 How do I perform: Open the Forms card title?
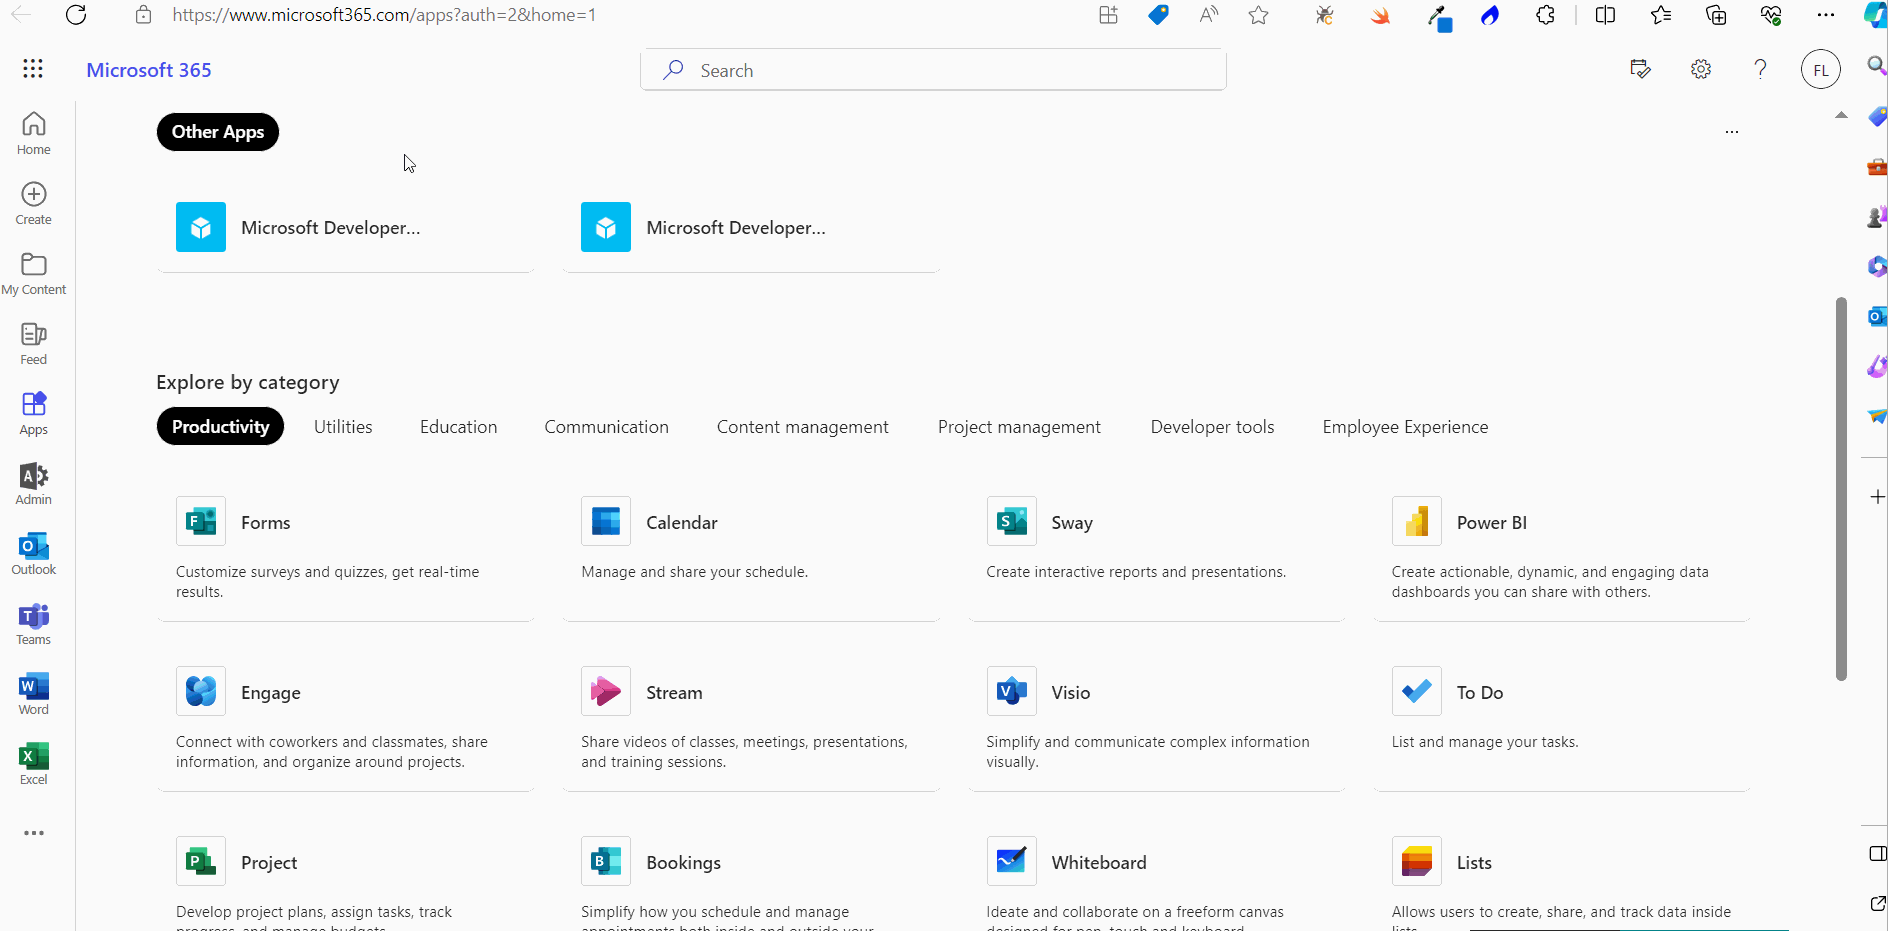[265, 523]
